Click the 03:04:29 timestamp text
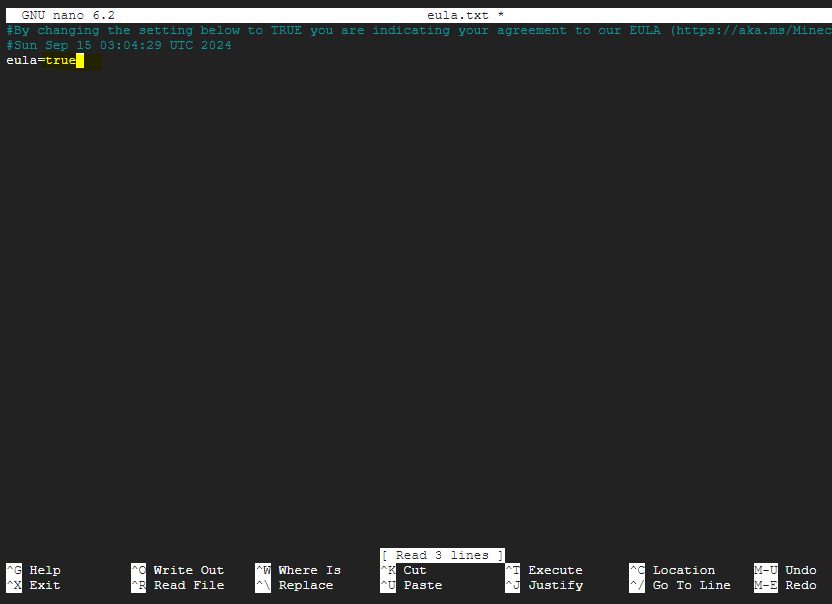The height and width of the screenshot is (604, 832). click(131, 45)
